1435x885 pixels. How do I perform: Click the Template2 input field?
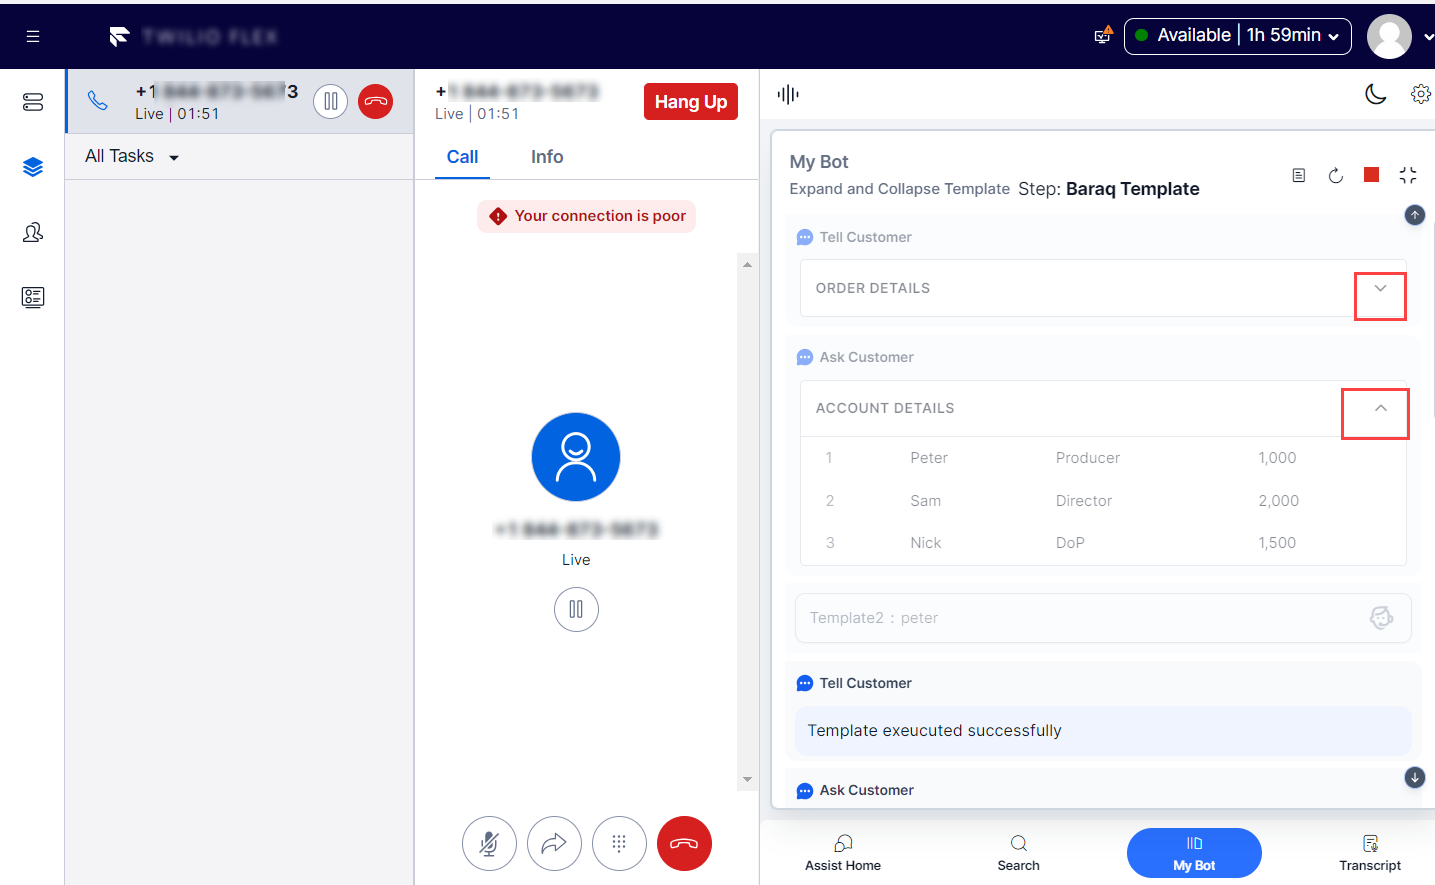1080,618
